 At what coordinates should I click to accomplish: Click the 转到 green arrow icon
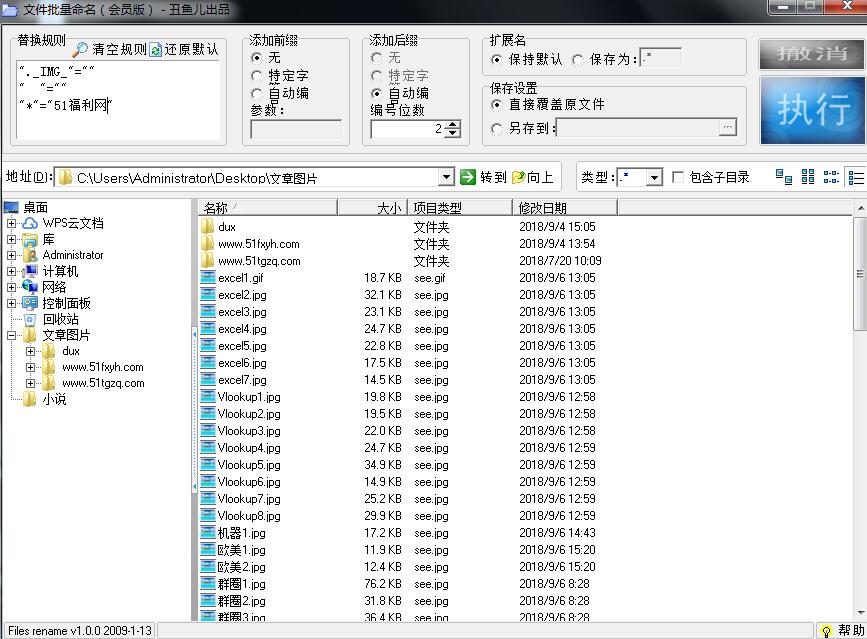[x=468, y=177]
